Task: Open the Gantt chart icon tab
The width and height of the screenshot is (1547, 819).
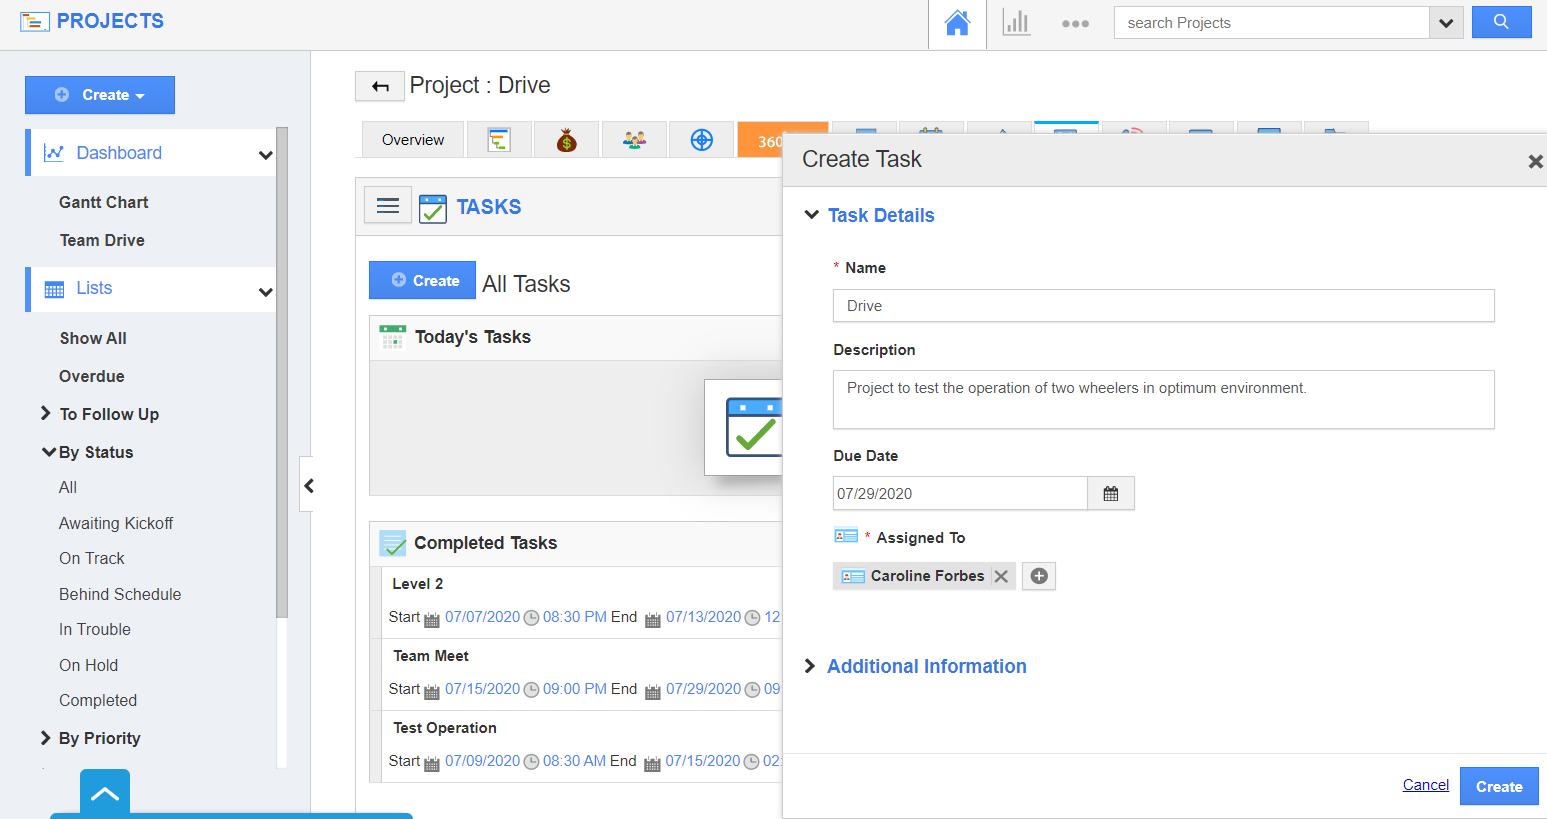Action: tap(499, 140)
